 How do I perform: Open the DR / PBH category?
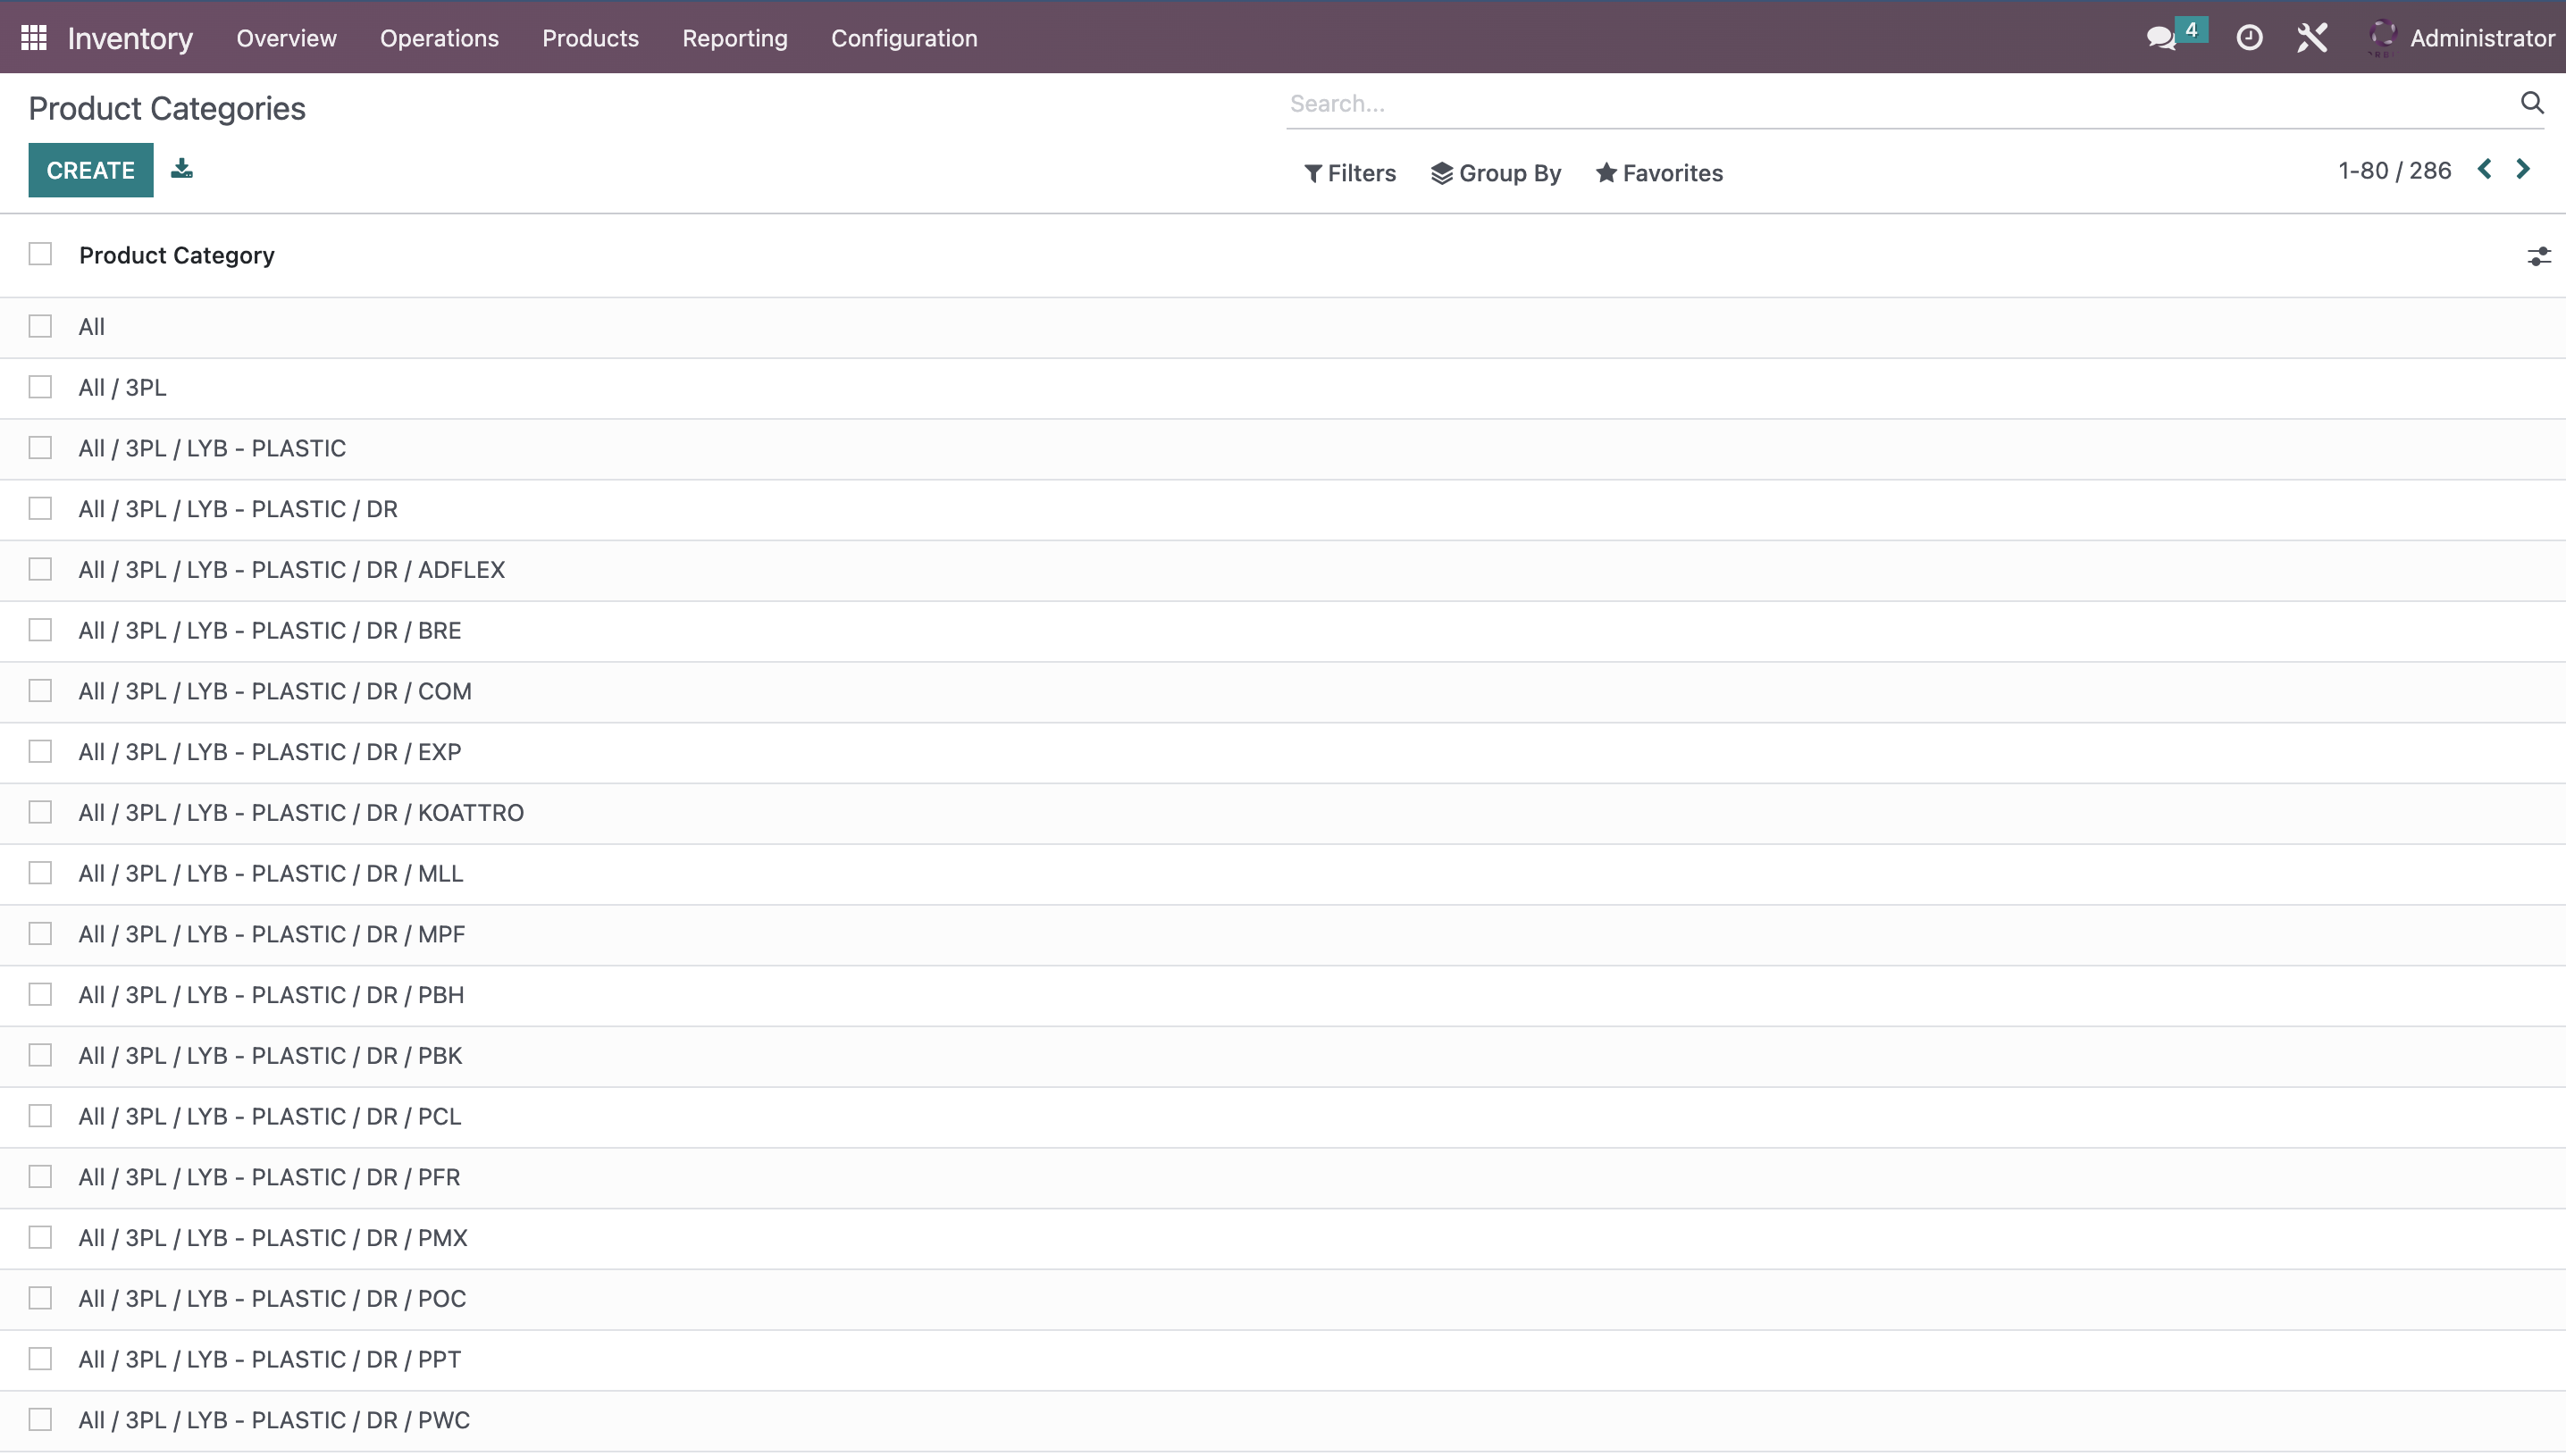point(272,995)
